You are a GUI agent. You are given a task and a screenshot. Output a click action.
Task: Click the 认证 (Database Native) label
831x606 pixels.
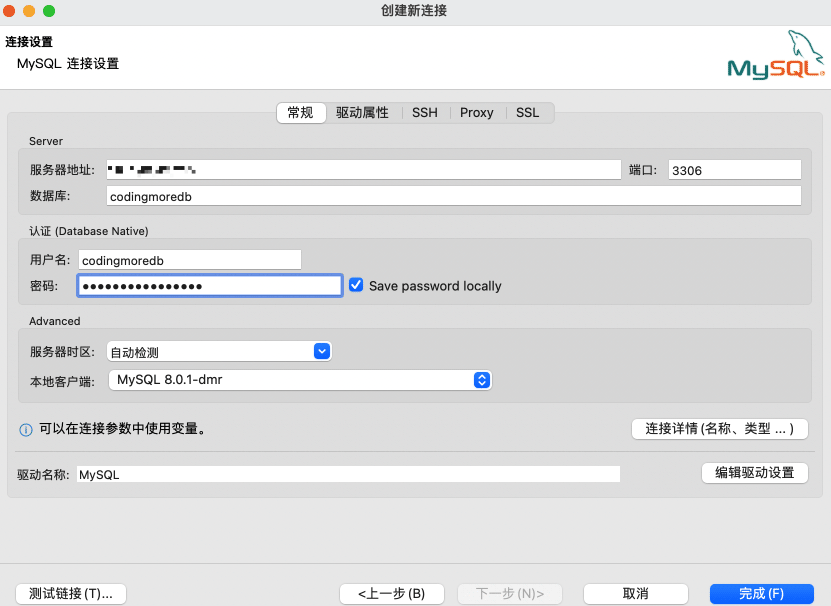point(89,231)
